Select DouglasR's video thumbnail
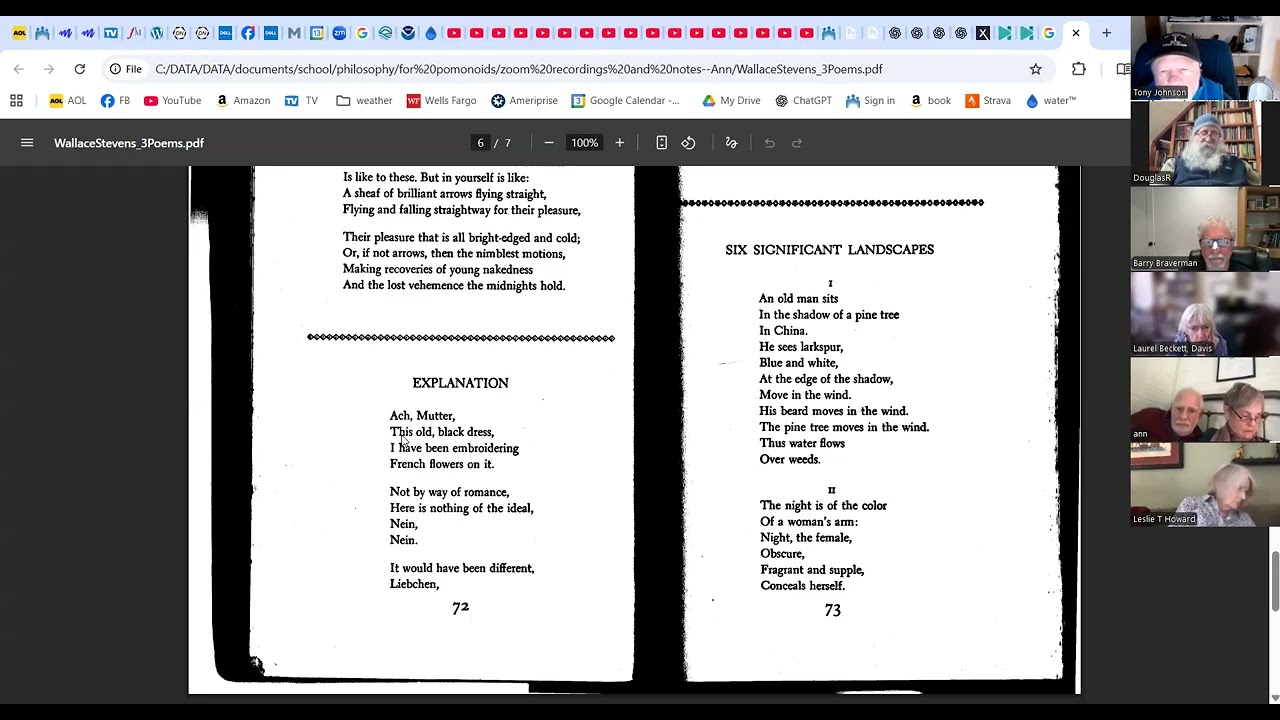The height and width of the screenshot is (720, 1280). click(x=1205, y=143)
